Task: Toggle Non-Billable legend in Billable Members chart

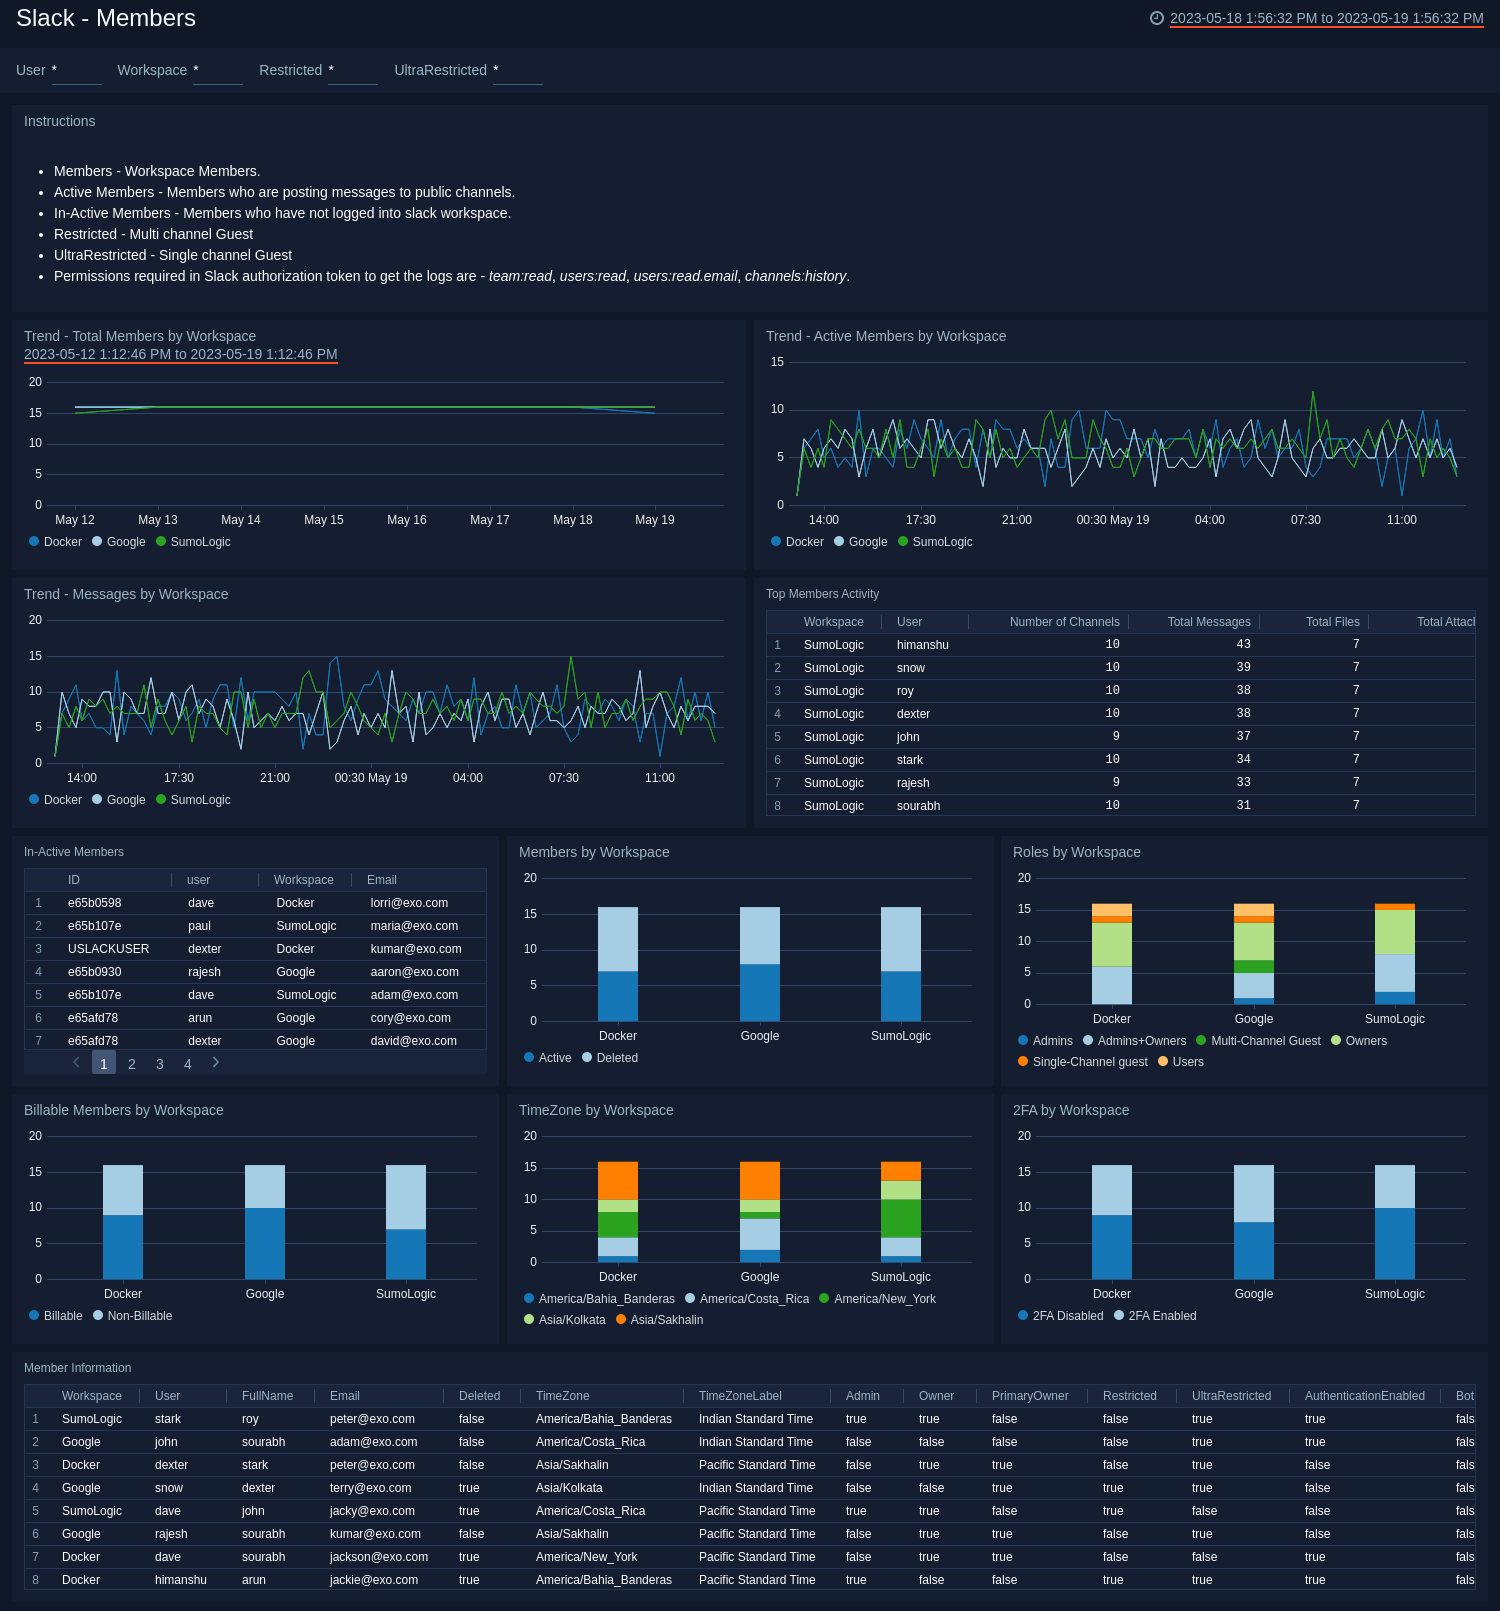Action: tap(132, 1316)
